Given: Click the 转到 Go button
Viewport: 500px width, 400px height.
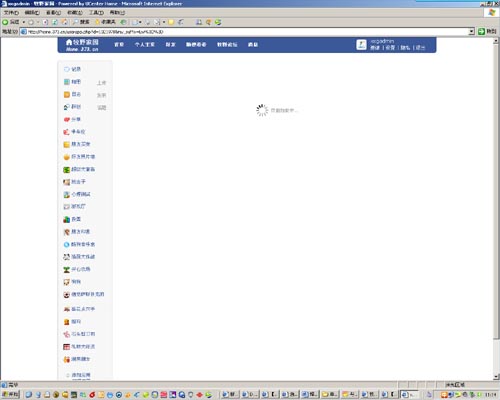Looking at the screenshot, I should (x=487, y=31).
